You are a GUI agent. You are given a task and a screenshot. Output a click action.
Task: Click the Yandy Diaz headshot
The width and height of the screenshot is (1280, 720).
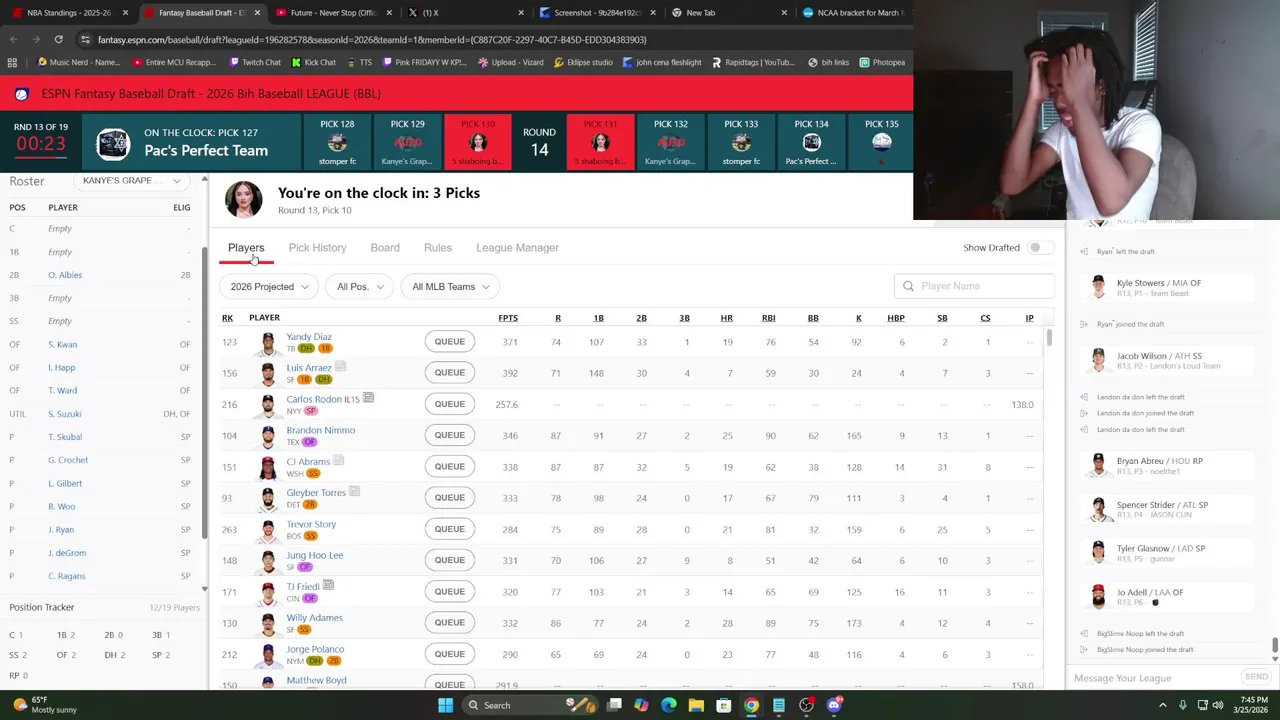(267, 343)
